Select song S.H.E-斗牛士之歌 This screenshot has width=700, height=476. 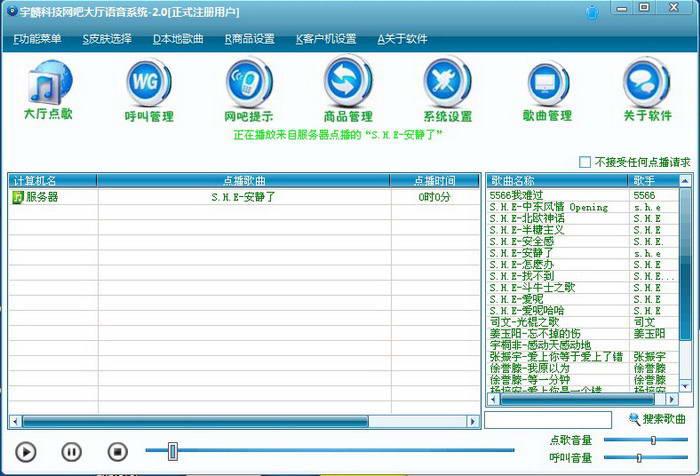click(583, 288)
